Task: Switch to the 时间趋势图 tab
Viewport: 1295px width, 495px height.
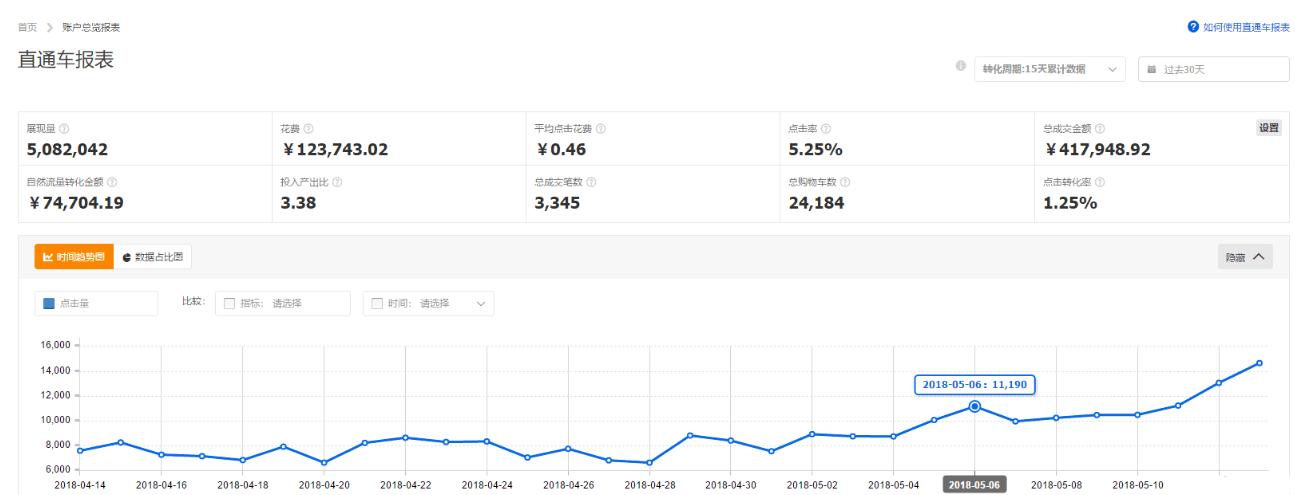Action: pos(74,257)
